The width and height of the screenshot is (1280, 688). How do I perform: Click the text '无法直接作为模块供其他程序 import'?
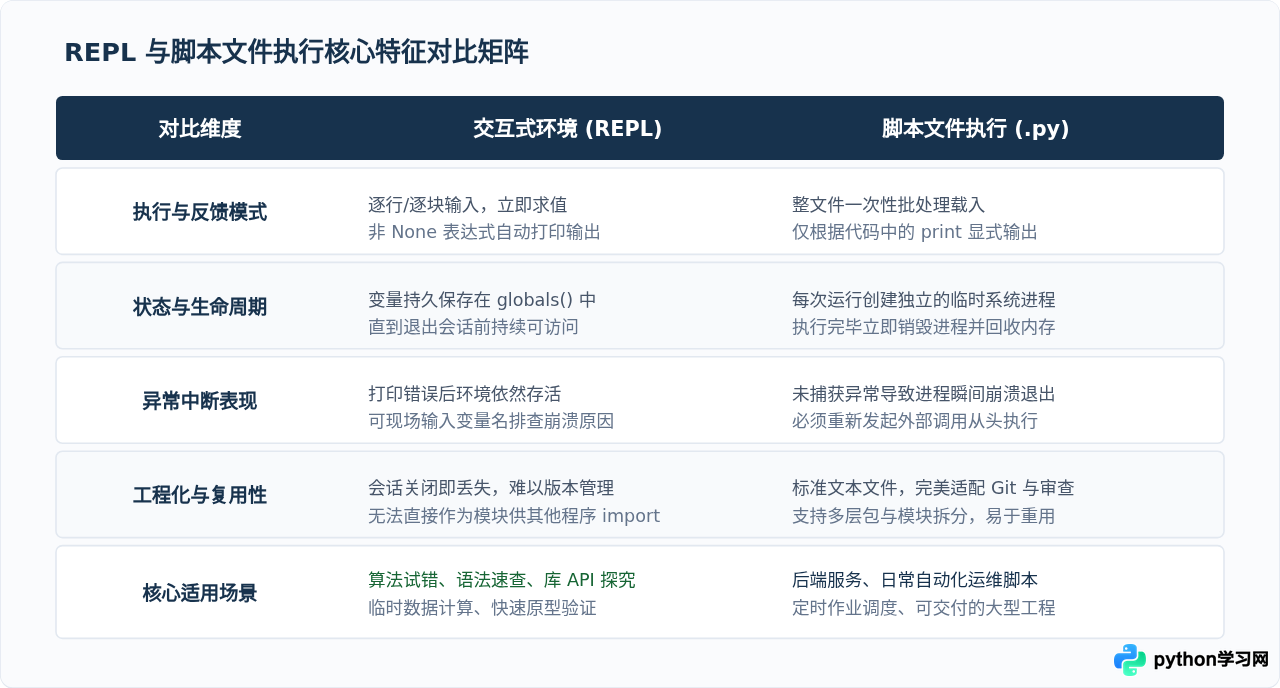click(x=514, y=516)
